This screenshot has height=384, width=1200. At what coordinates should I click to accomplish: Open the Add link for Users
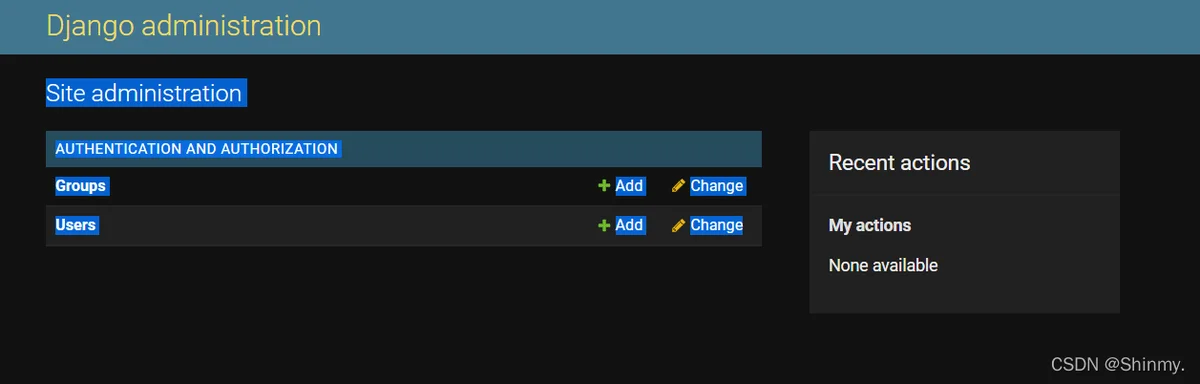pyautogui.click(x=629, y=225)
